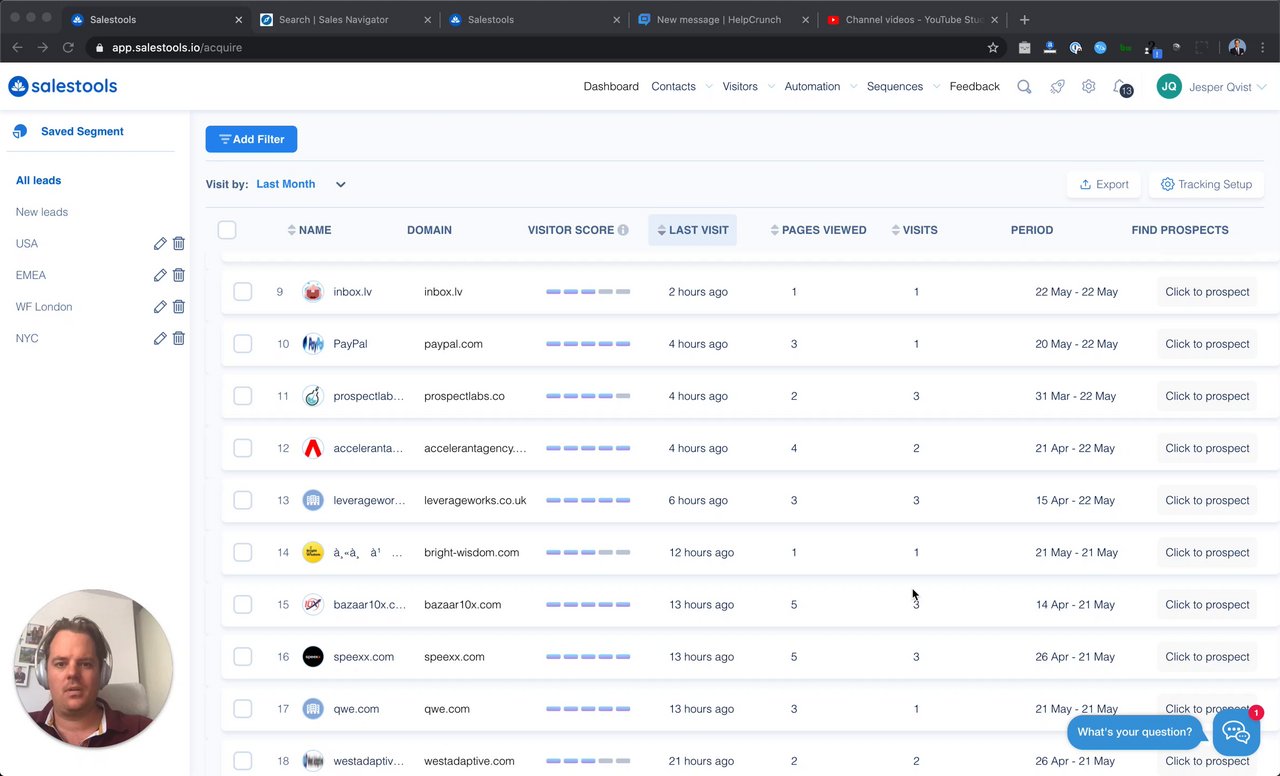Open the Last Month visit period dropdown
Image resolution: width=1280 pixels, height=776 pixels.
301,184
